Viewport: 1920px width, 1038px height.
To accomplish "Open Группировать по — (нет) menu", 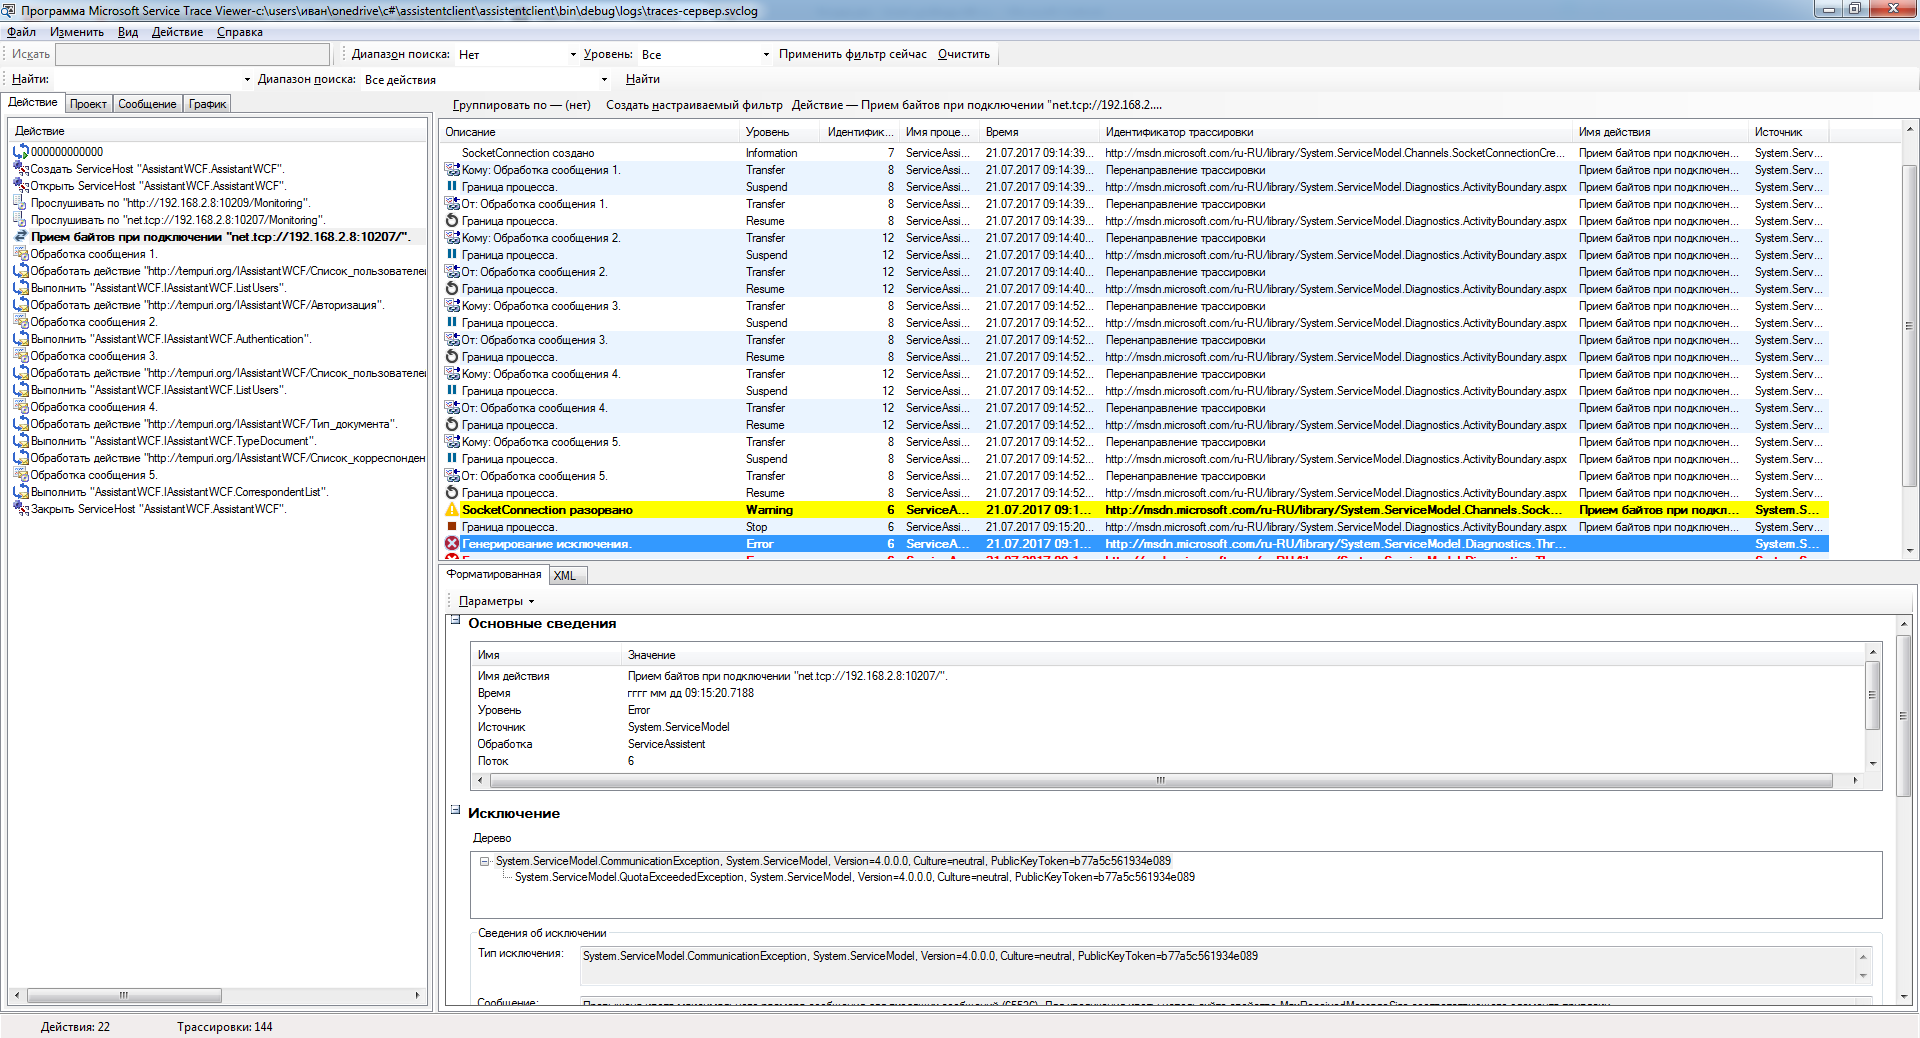I will click(521, 105).
